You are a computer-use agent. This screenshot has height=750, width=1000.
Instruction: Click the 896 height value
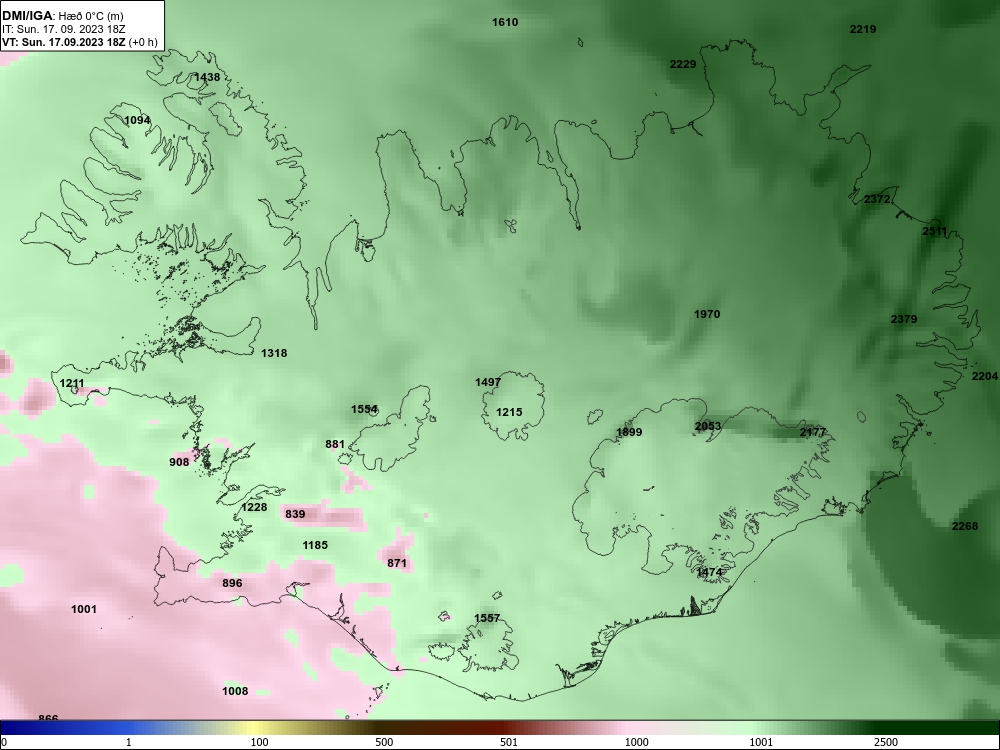coord(232,583)
